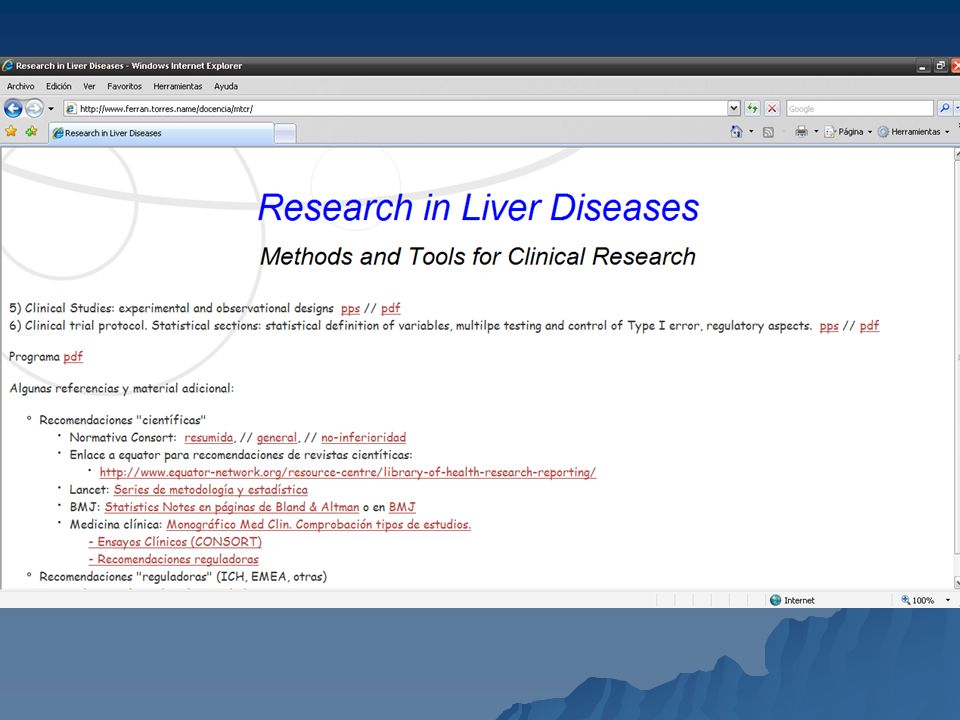Click the search magnifier icon
Image resolution: width=960 pixels, height=720 pixels.
[945, 108]
